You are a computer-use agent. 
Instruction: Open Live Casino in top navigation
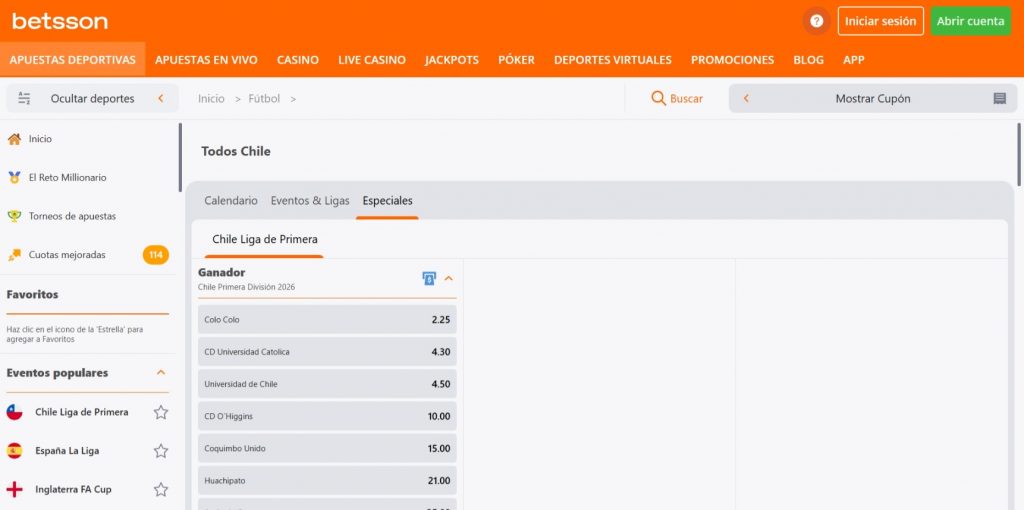(x=372, y=59)
